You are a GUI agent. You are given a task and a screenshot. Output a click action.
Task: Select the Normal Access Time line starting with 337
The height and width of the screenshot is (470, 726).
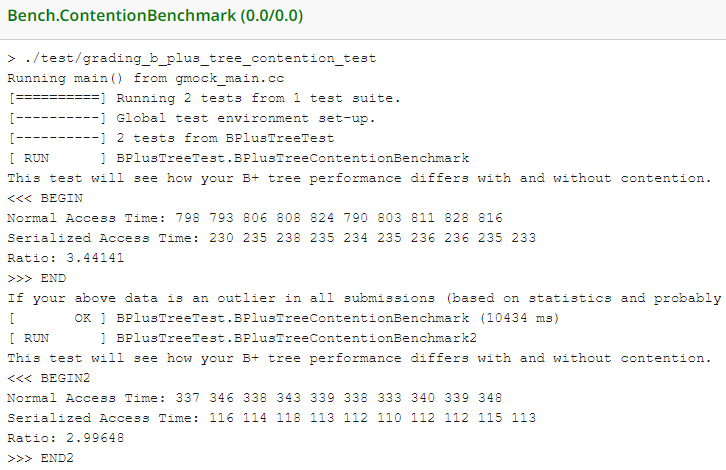(x=254, y=398)
